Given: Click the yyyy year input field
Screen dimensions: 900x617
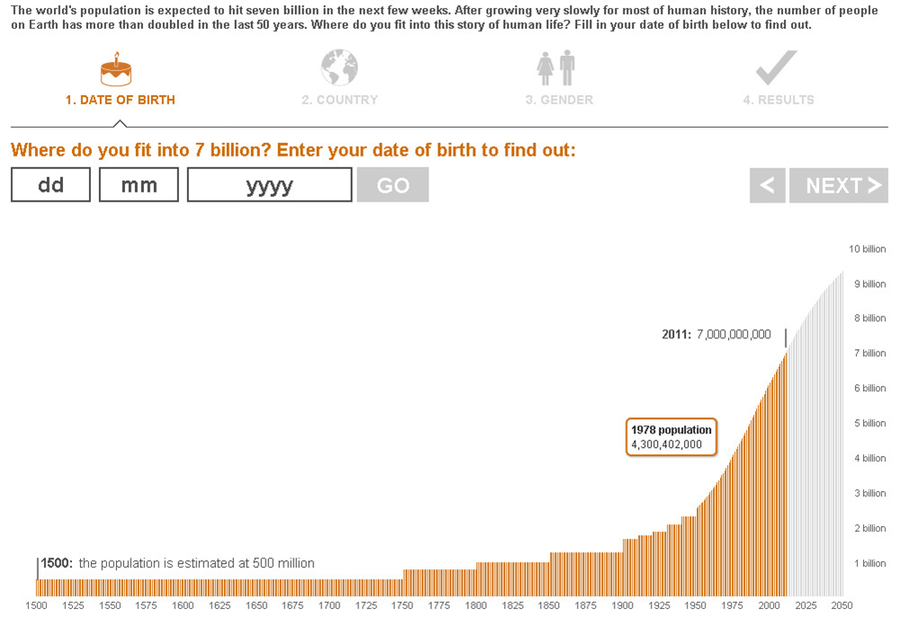Looking at the screenshot, I should point(269,185).
